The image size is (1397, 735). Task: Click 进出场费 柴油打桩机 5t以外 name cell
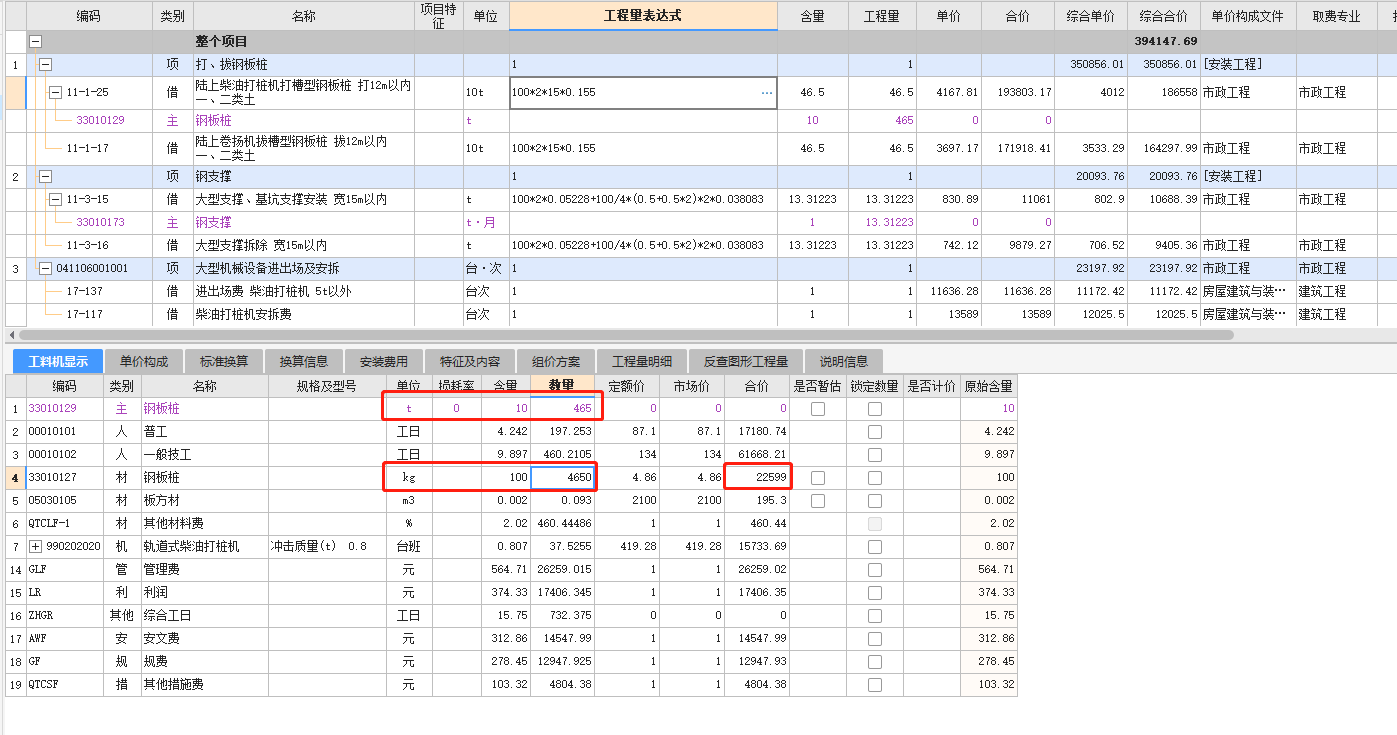(x=304, y=292)
